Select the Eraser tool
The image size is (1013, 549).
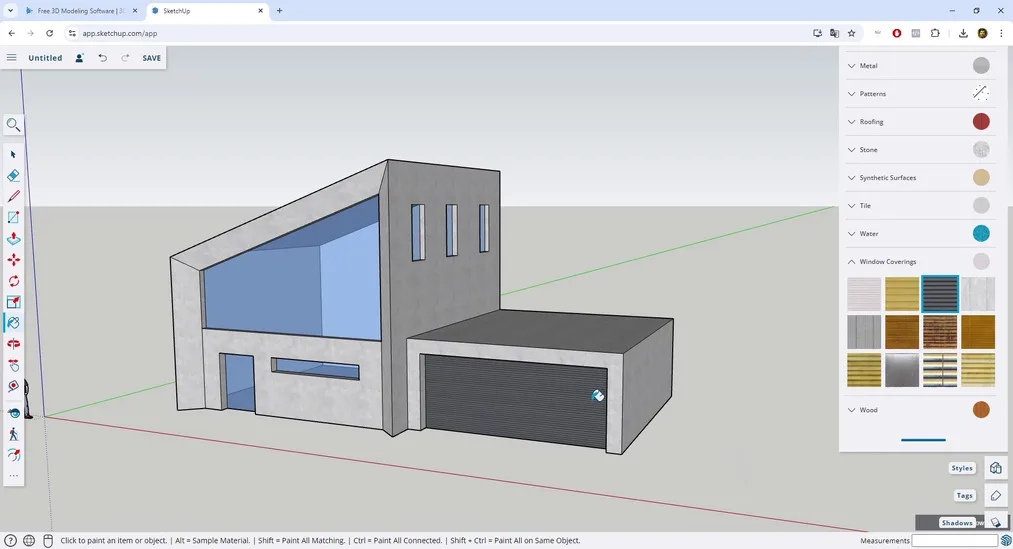pos(13,175)
